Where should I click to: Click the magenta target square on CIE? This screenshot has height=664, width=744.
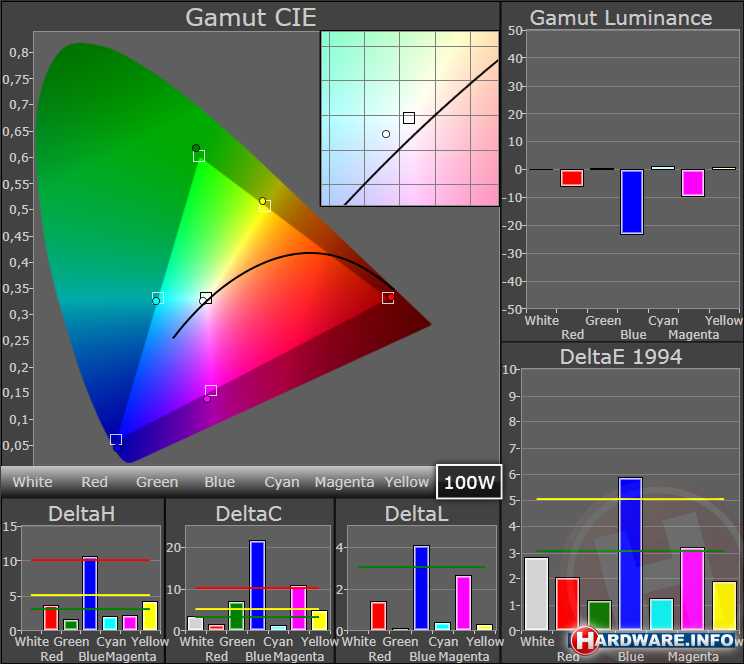[x=211, y=391]
